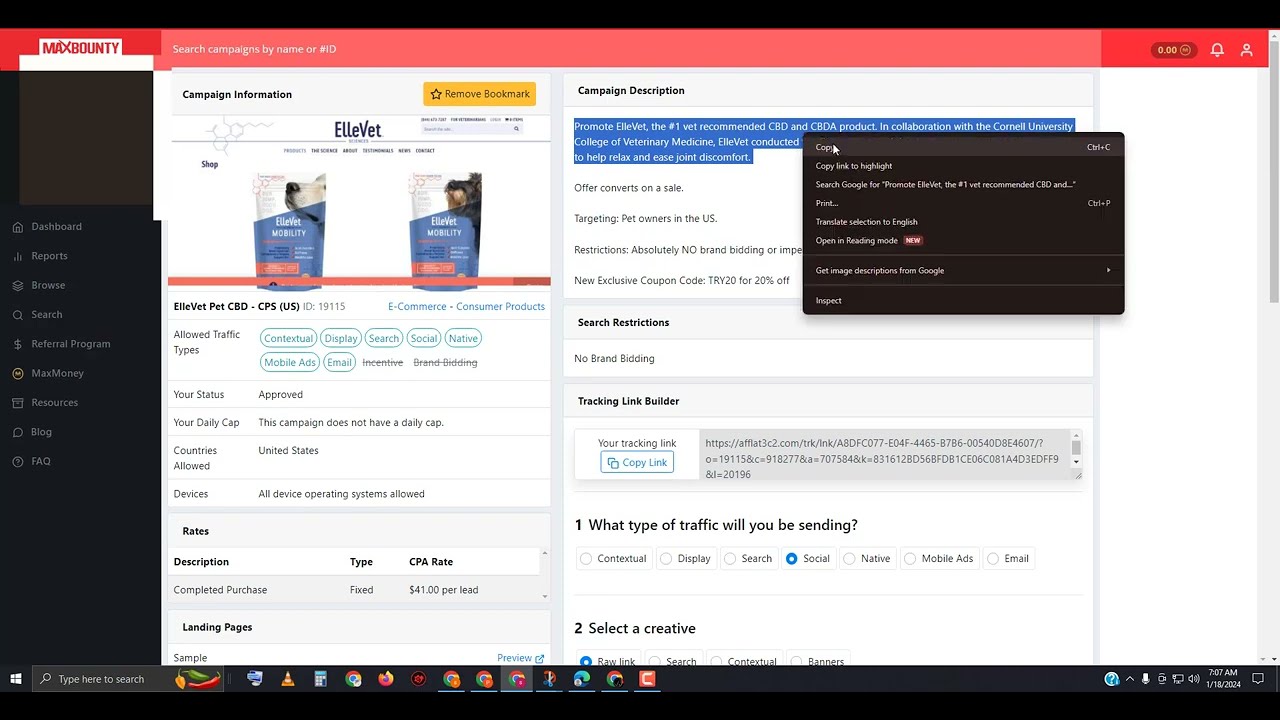Click the taskbar help icon
1280x720 pixels.
(1111, 679)
